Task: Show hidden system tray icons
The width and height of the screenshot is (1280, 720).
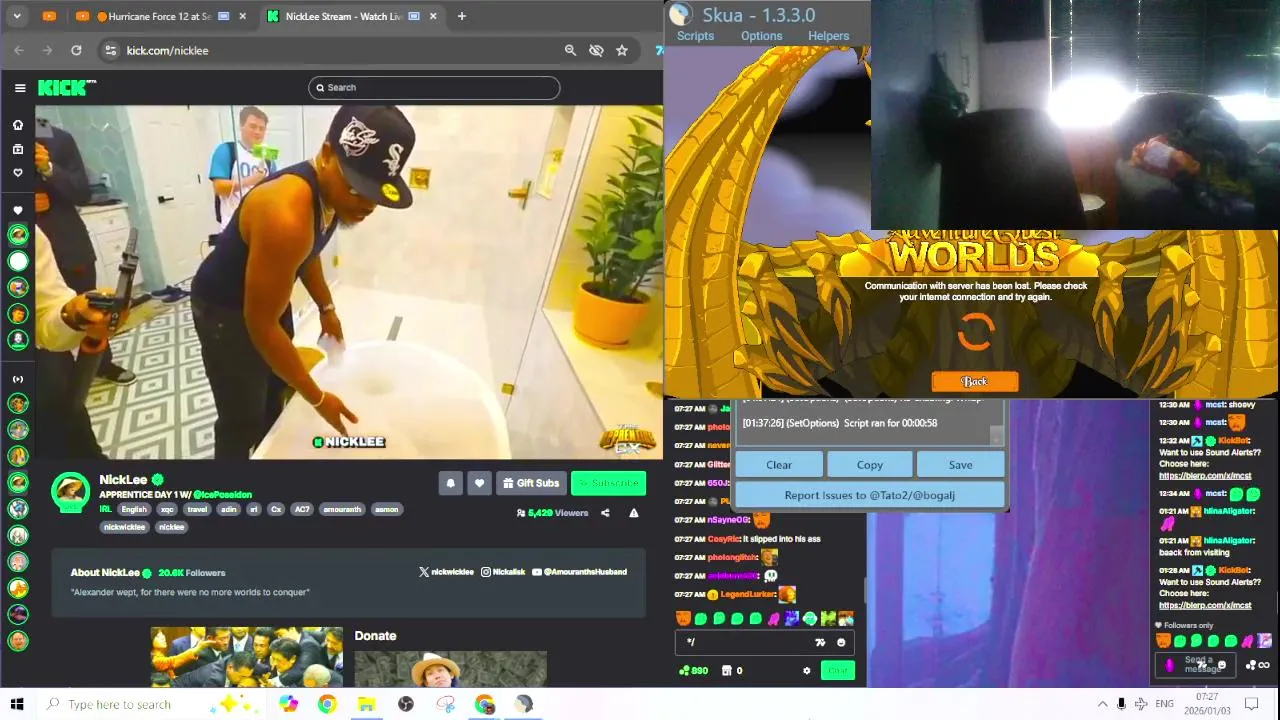Action: [x=1102, y=704]
